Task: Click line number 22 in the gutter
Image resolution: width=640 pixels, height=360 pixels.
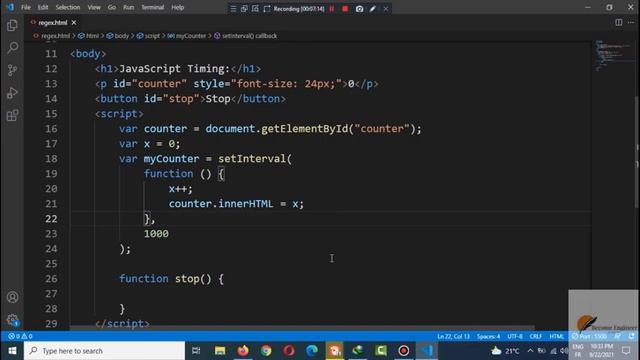Action: pos(51,219)
